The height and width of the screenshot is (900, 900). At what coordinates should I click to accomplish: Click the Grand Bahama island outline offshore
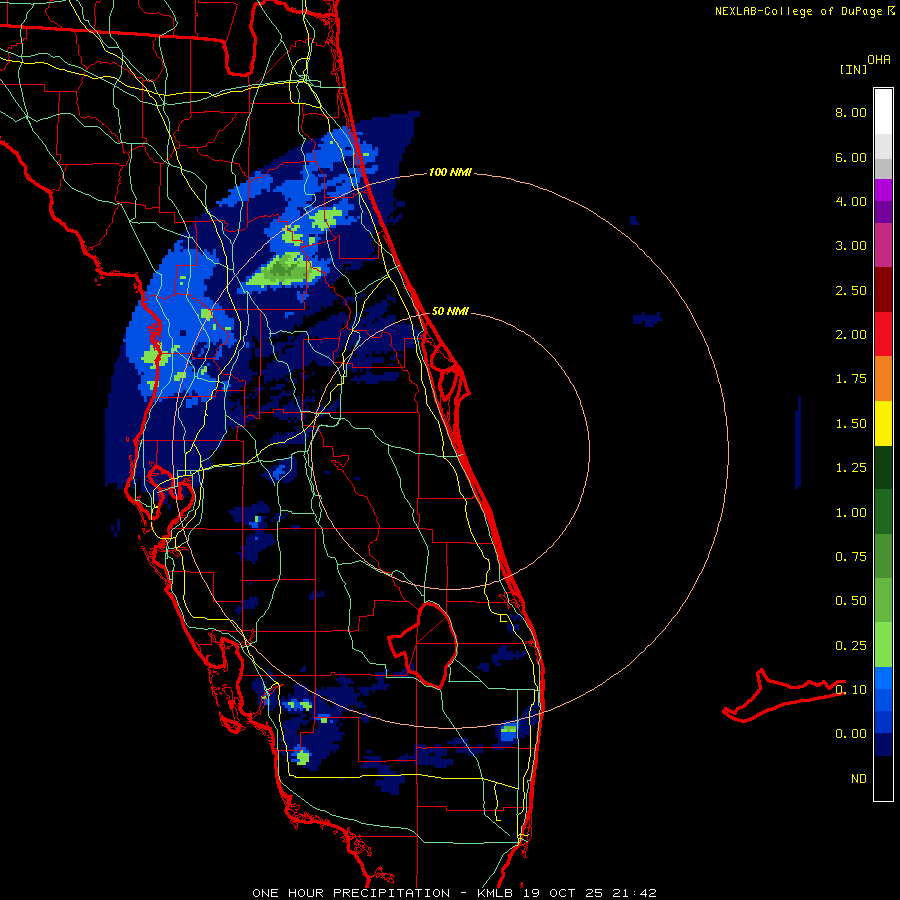[783, 695]
